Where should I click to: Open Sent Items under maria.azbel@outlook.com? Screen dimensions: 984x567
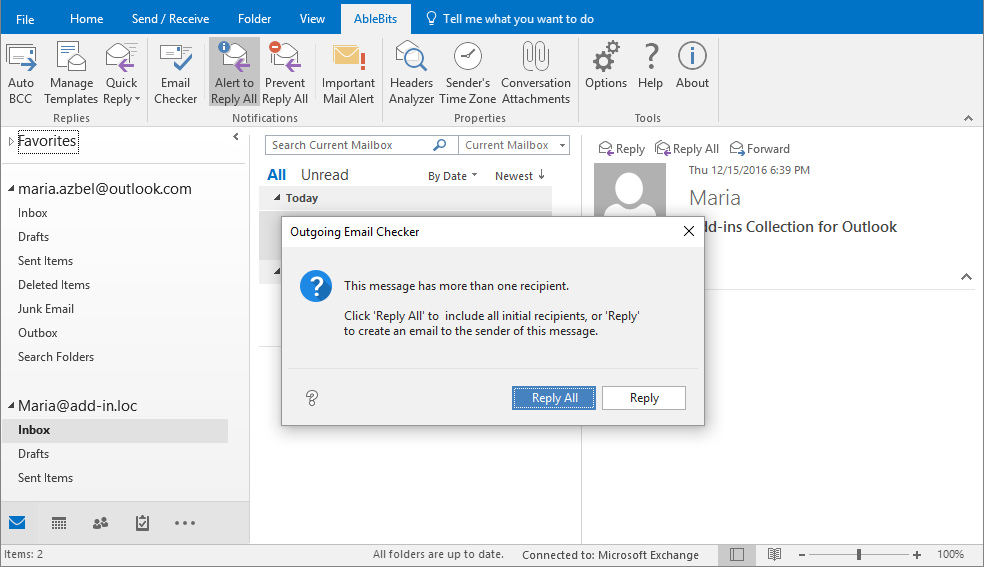click(45, 260)
